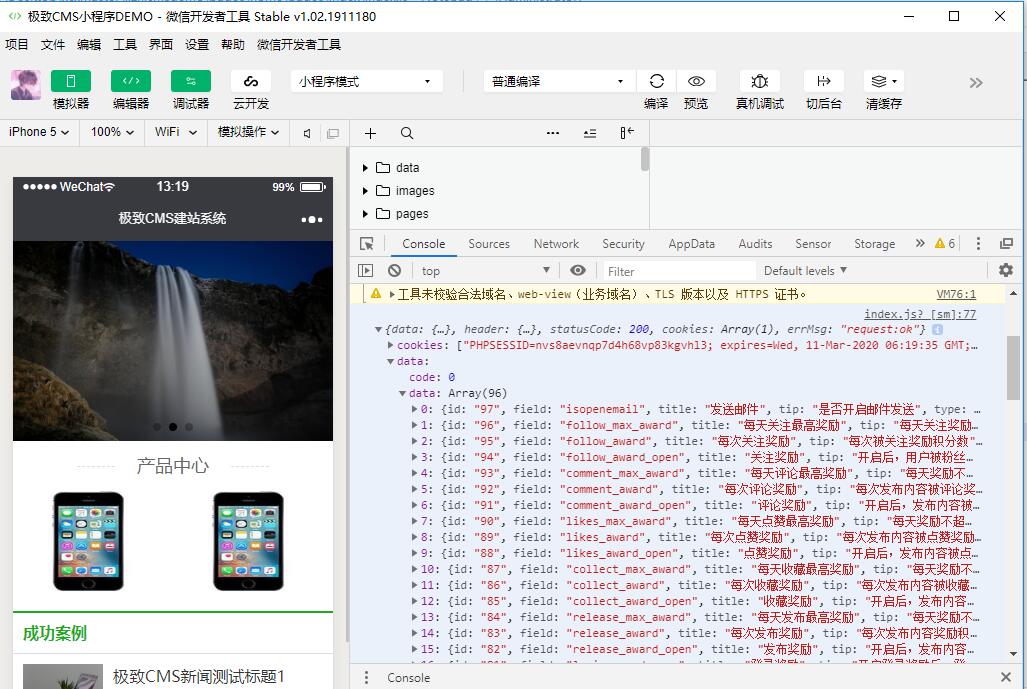Screen dimensions: 1027x689
Task: Open console settings gear icon
Action: coord(1005,270)
